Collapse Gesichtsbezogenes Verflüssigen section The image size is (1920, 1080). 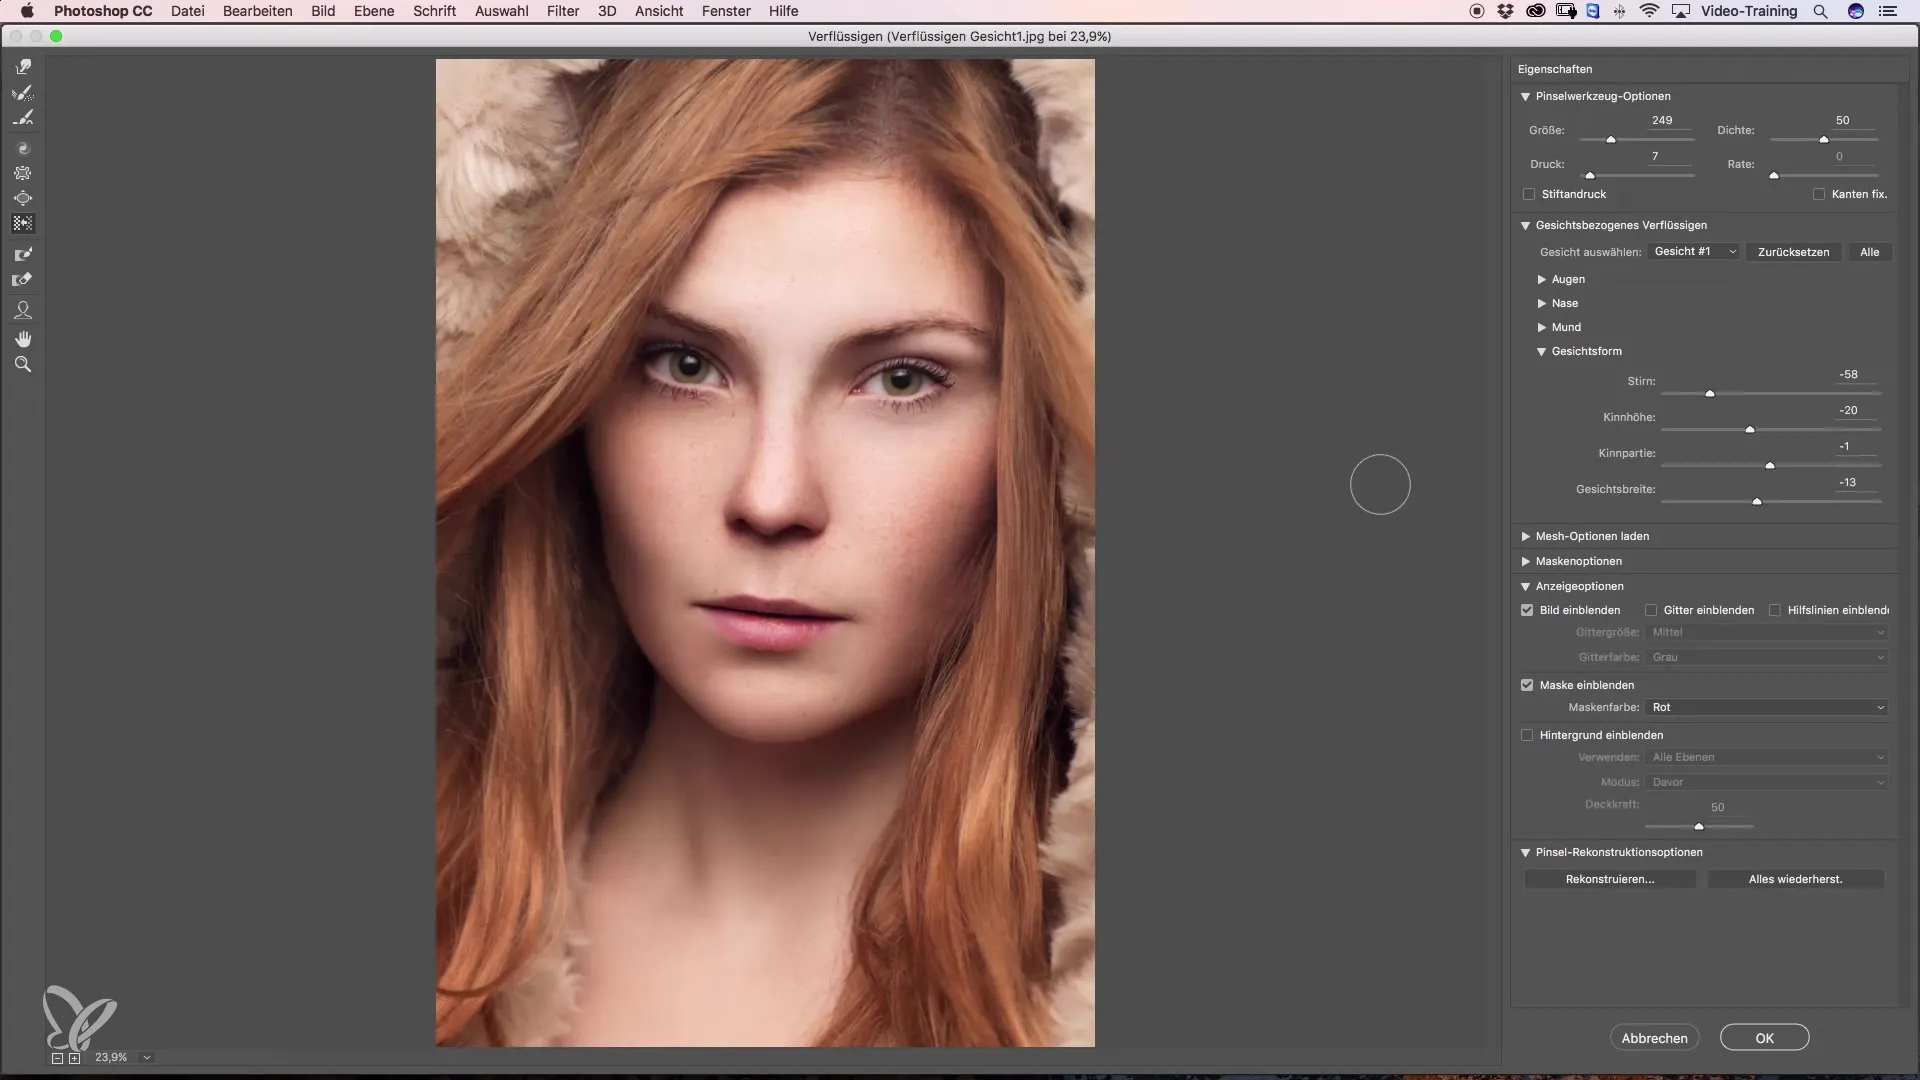click(1525, 226)
